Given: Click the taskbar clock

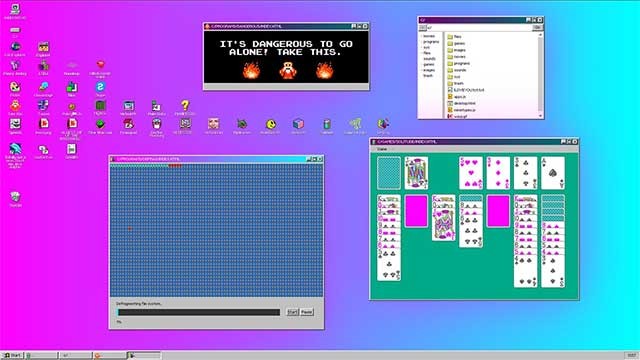Looking at the screenshot, I should 631,356.
